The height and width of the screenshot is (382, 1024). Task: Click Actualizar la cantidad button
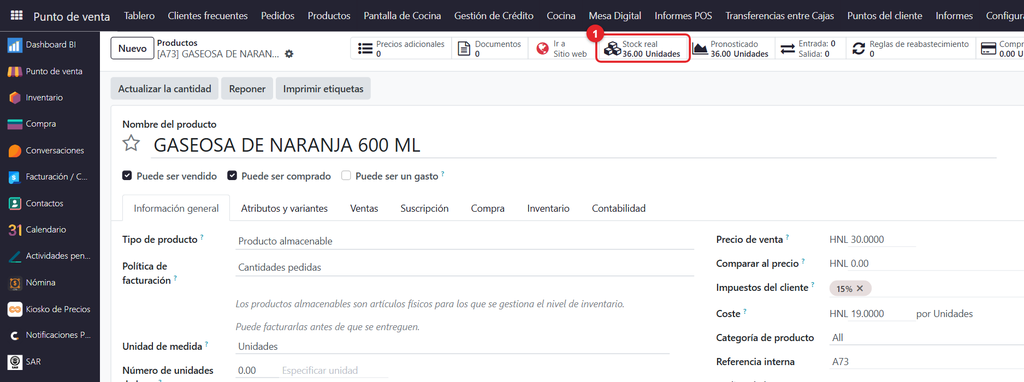[165, 89]
